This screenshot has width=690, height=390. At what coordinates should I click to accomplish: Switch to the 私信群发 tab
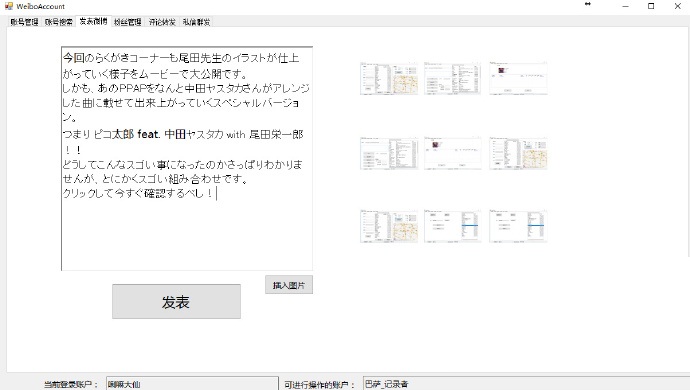(196, 22)
